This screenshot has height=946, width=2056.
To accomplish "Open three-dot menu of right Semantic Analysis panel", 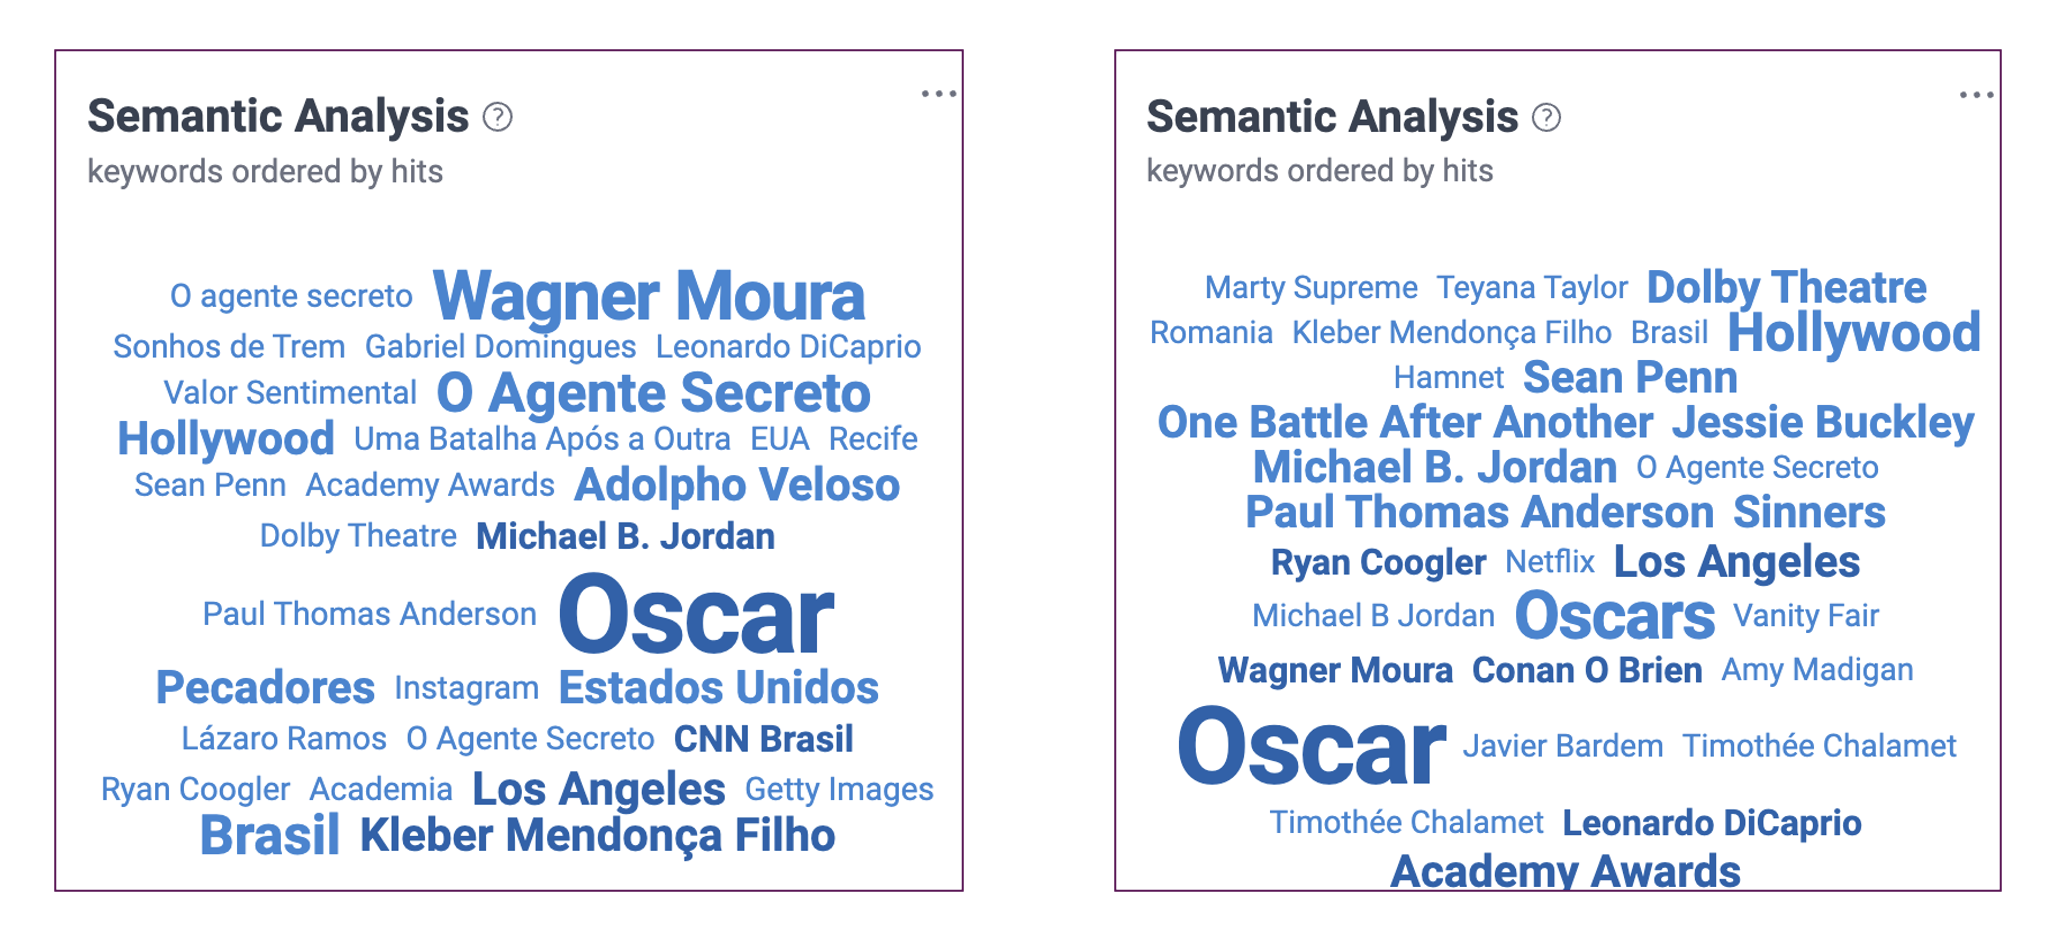I will click(1976, 95).
